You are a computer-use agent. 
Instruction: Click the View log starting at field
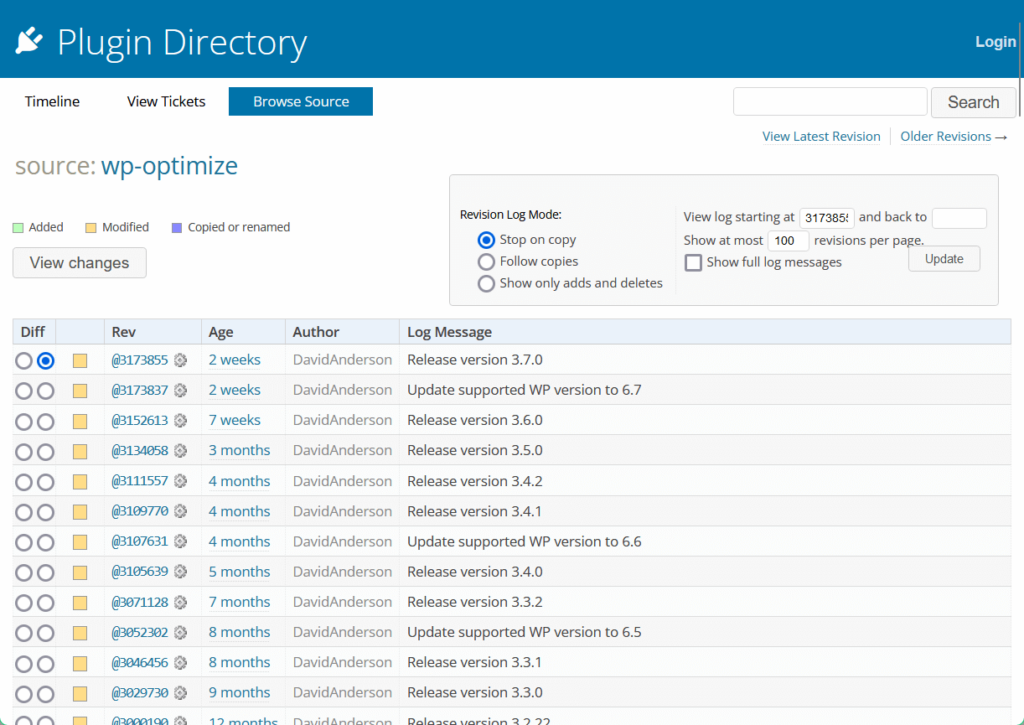(827, 218)
